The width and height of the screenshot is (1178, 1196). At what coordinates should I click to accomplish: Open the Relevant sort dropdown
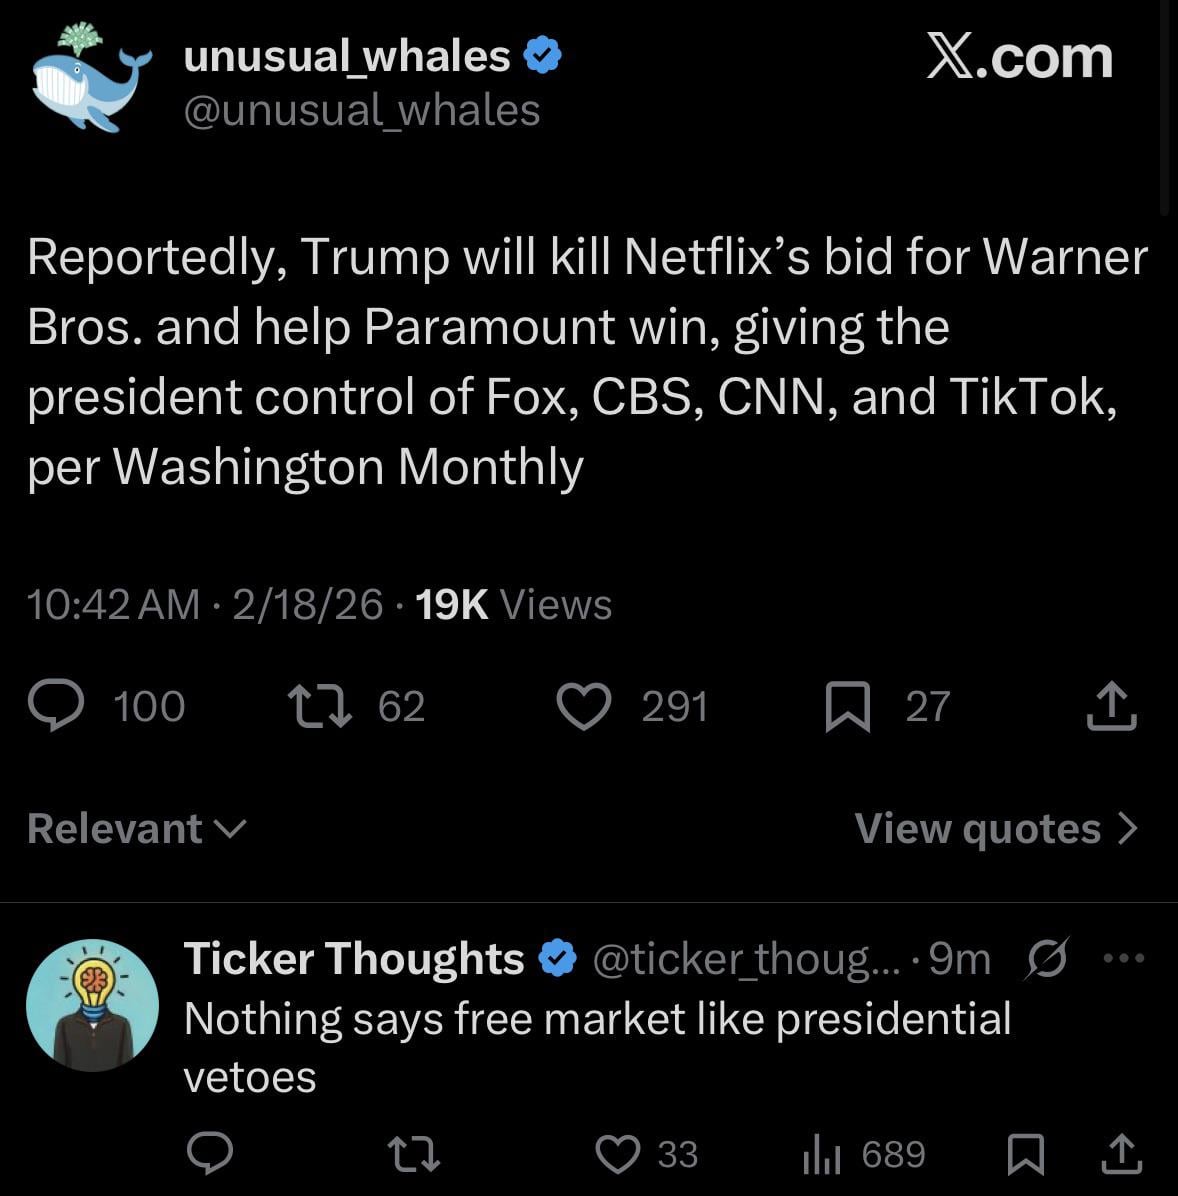[x=137, y=828]
